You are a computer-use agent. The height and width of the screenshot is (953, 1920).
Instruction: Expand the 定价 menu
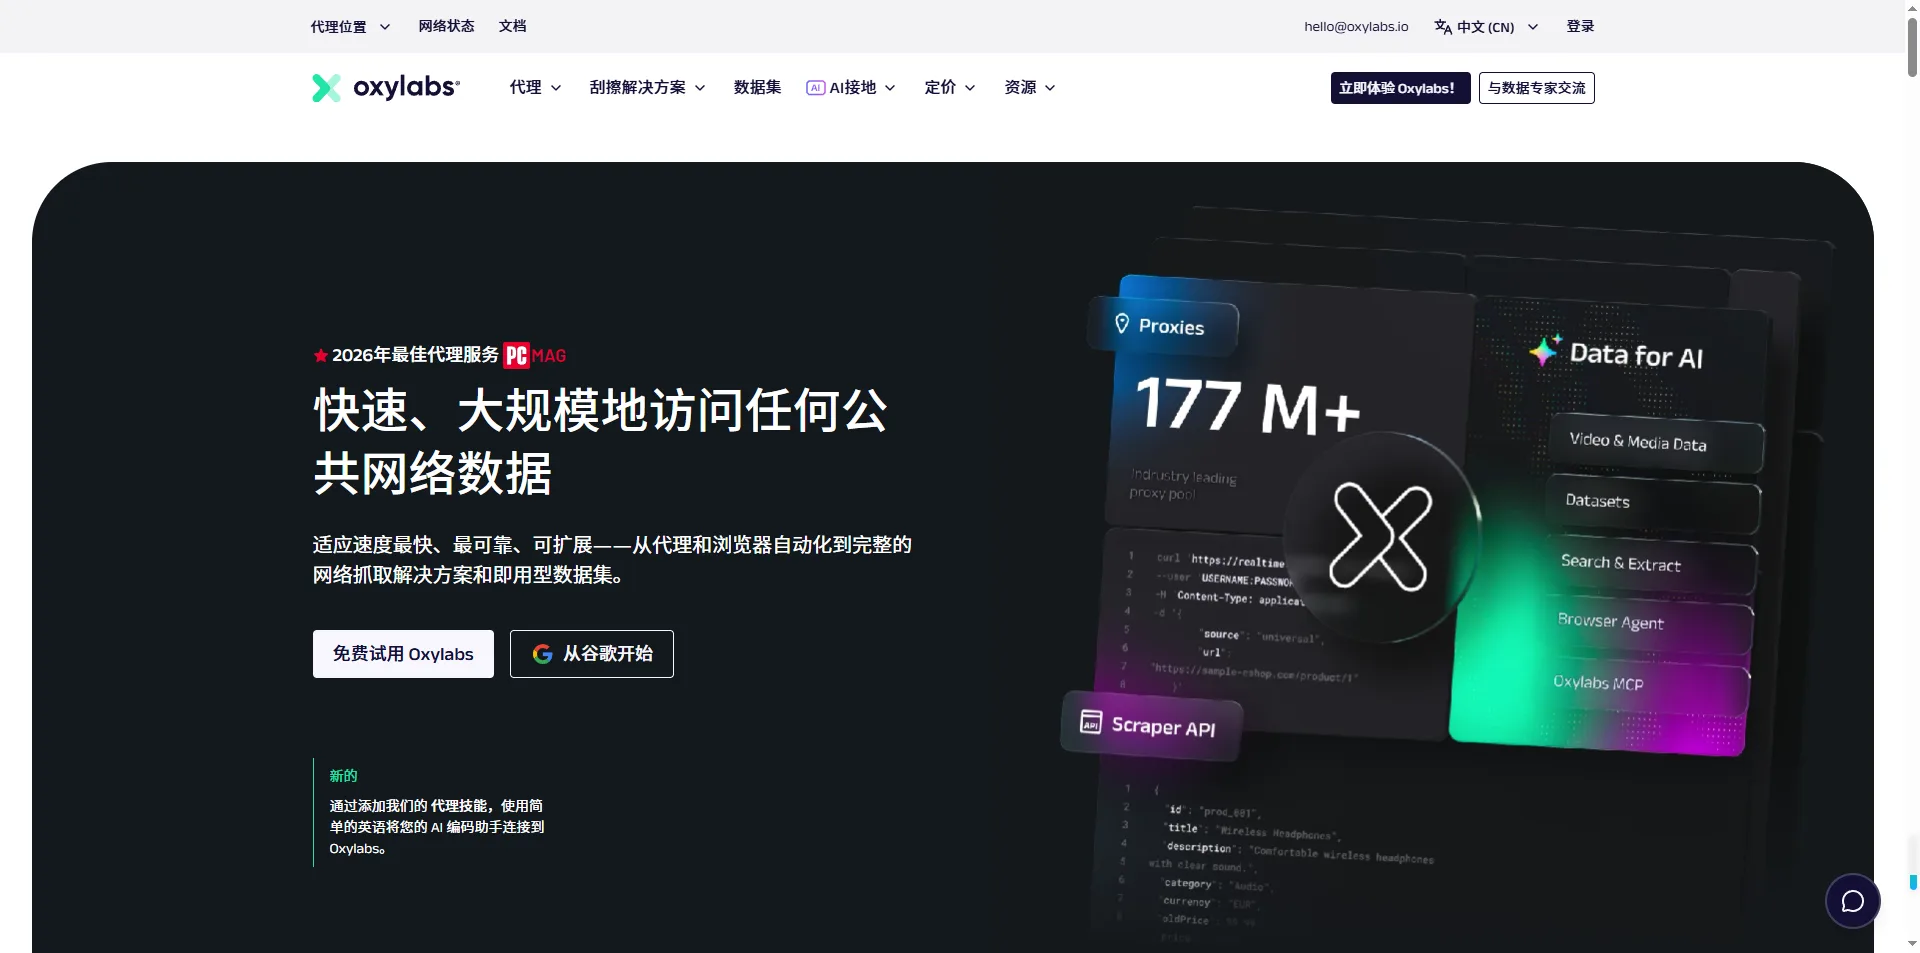point(949,88)
